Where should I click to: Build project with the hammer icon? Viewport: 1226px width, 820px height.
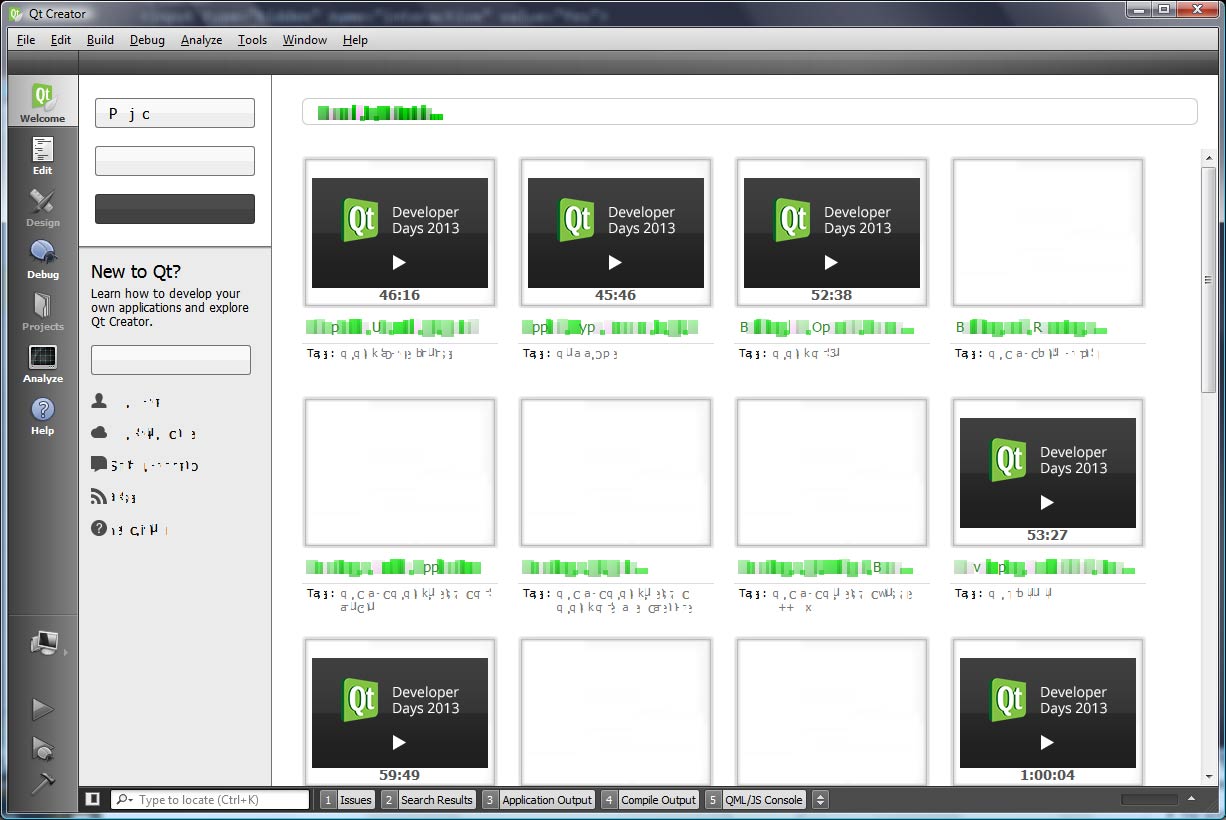(x=43, y=783)
